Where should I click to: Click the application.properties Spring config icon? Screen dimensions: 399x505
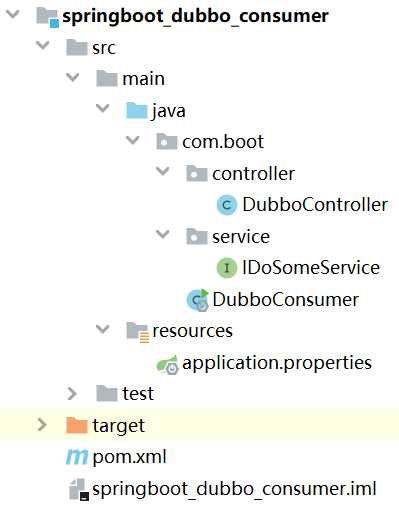click(167, 364)
